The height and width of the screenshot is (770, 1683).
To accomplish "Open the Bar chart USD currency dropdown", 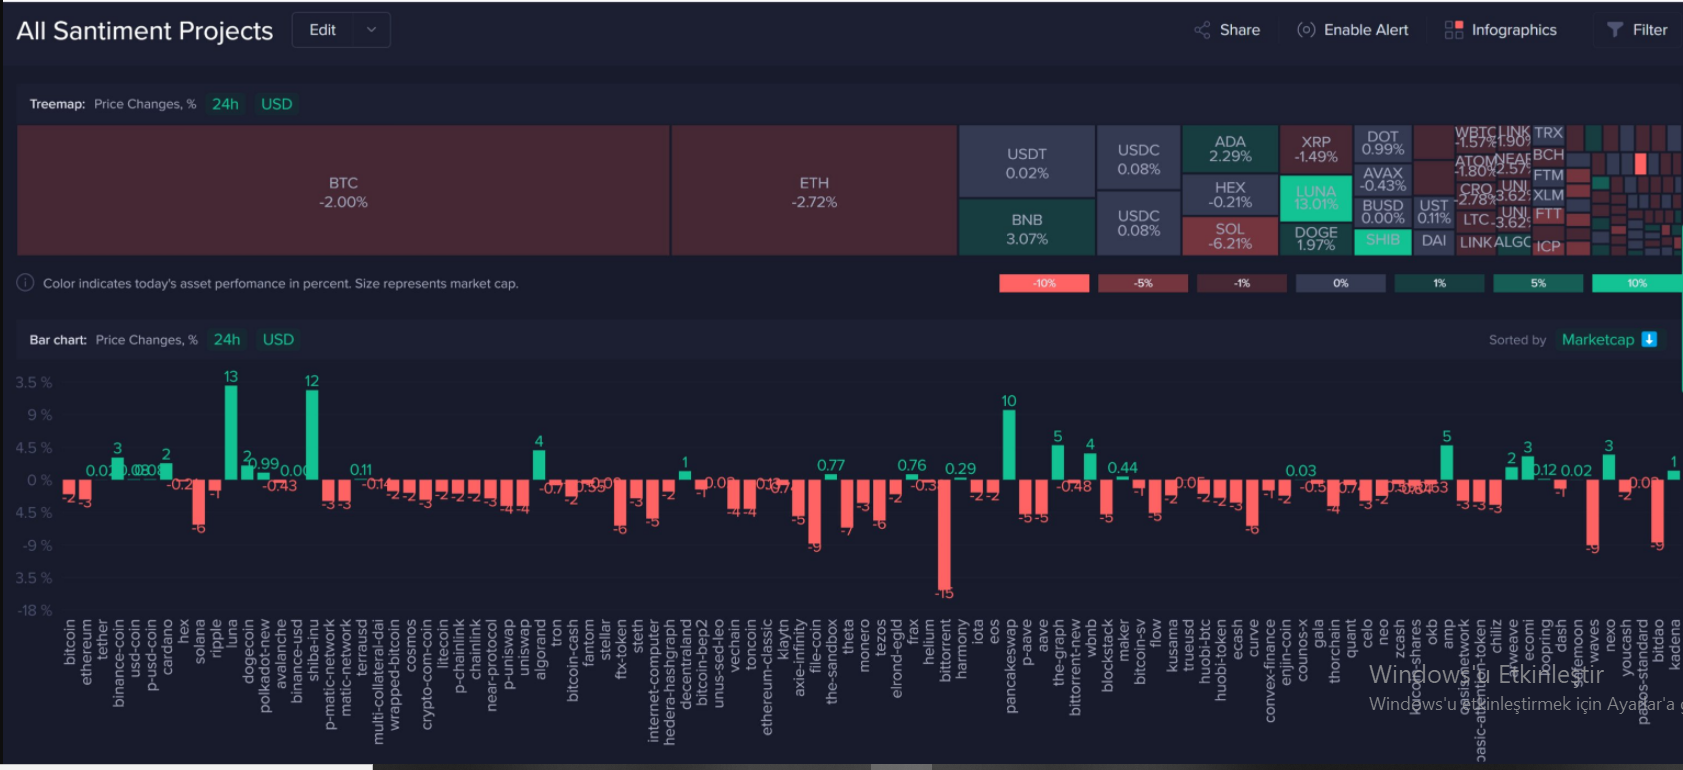I will tap(278, 340).
